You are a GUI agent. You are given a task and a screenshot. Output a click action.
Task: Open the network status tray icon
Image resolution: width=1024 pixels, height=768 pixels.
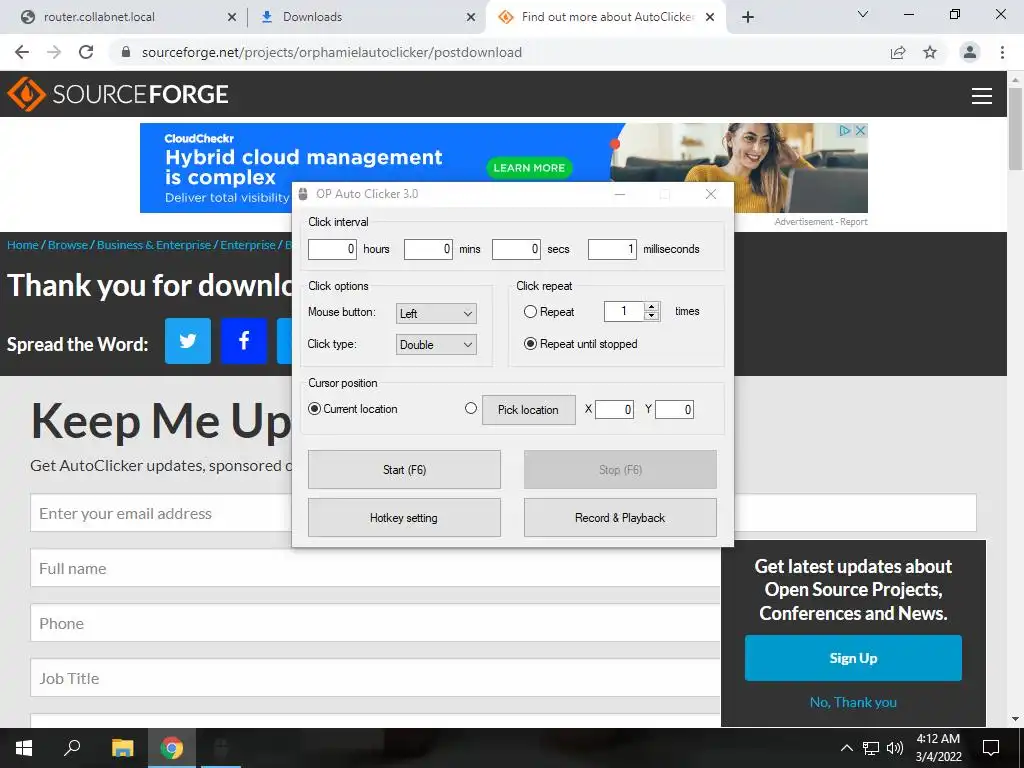click(x=871, y=748)
